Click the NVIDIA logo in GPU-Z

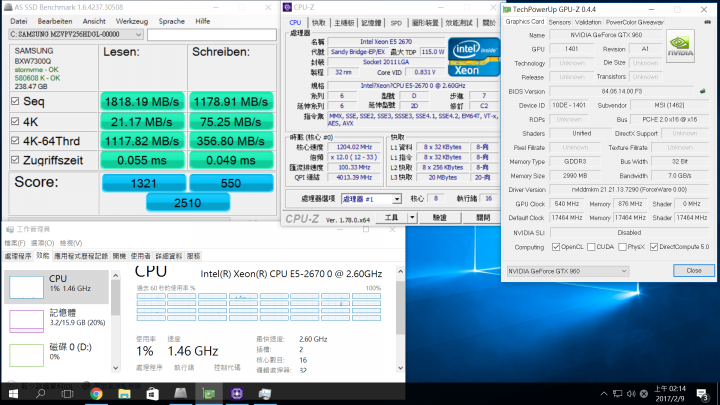pos(680,46)
